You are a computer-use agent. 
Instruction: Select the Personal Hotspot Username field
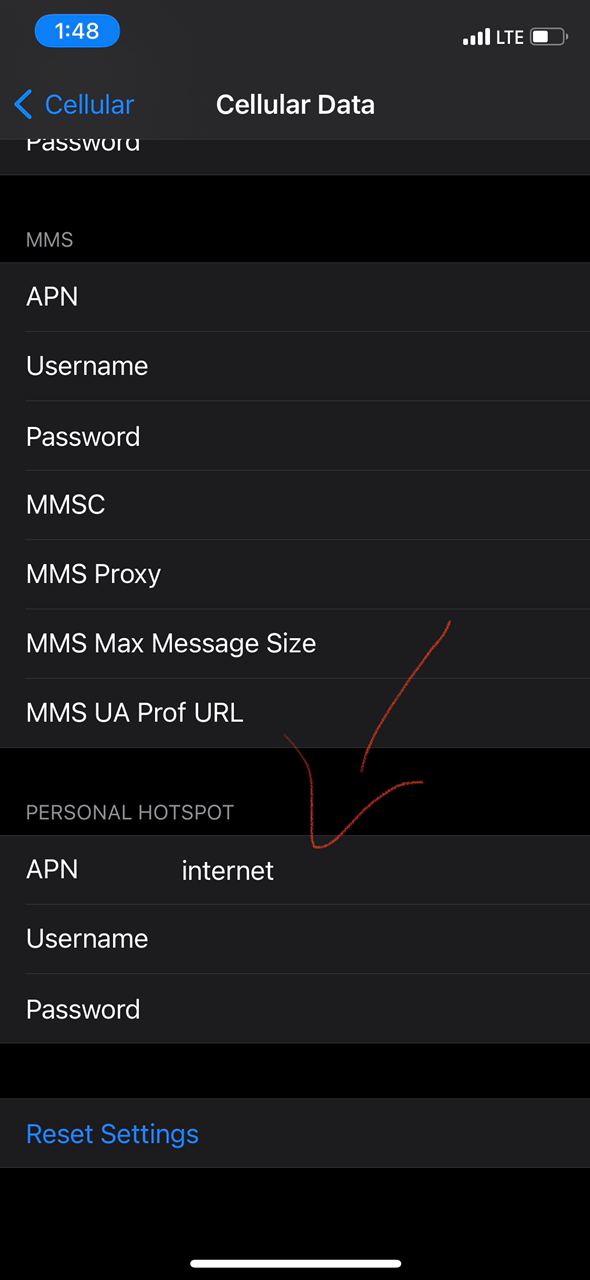(295, 939)
